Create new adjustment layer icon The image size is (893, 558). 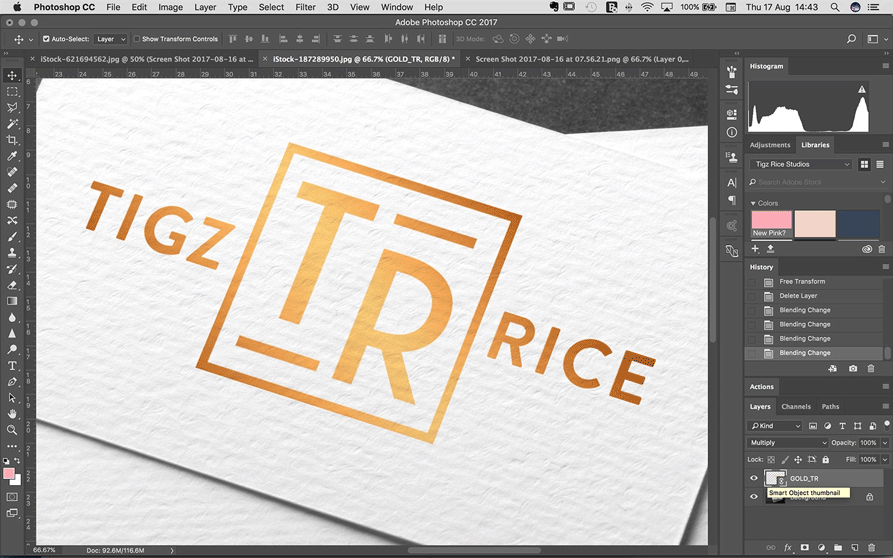(821, 547)
